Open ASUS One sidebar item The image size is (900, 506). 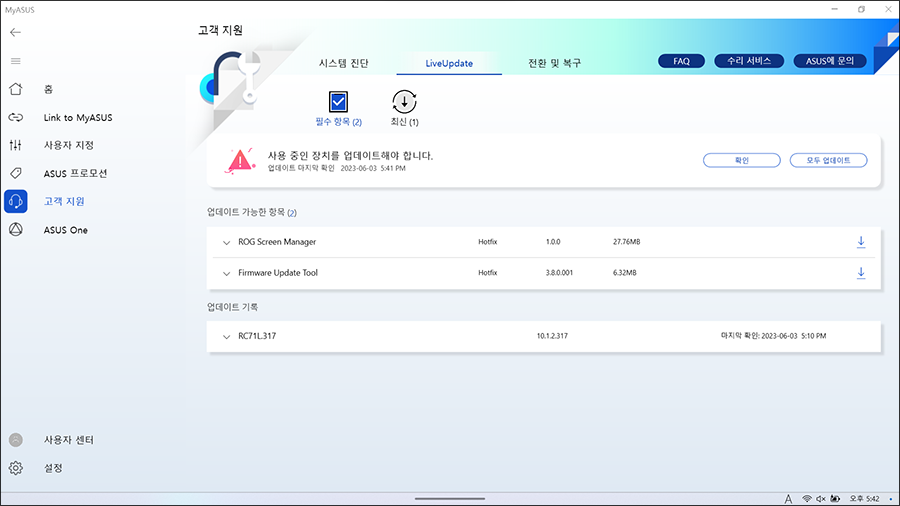[65, 230]
